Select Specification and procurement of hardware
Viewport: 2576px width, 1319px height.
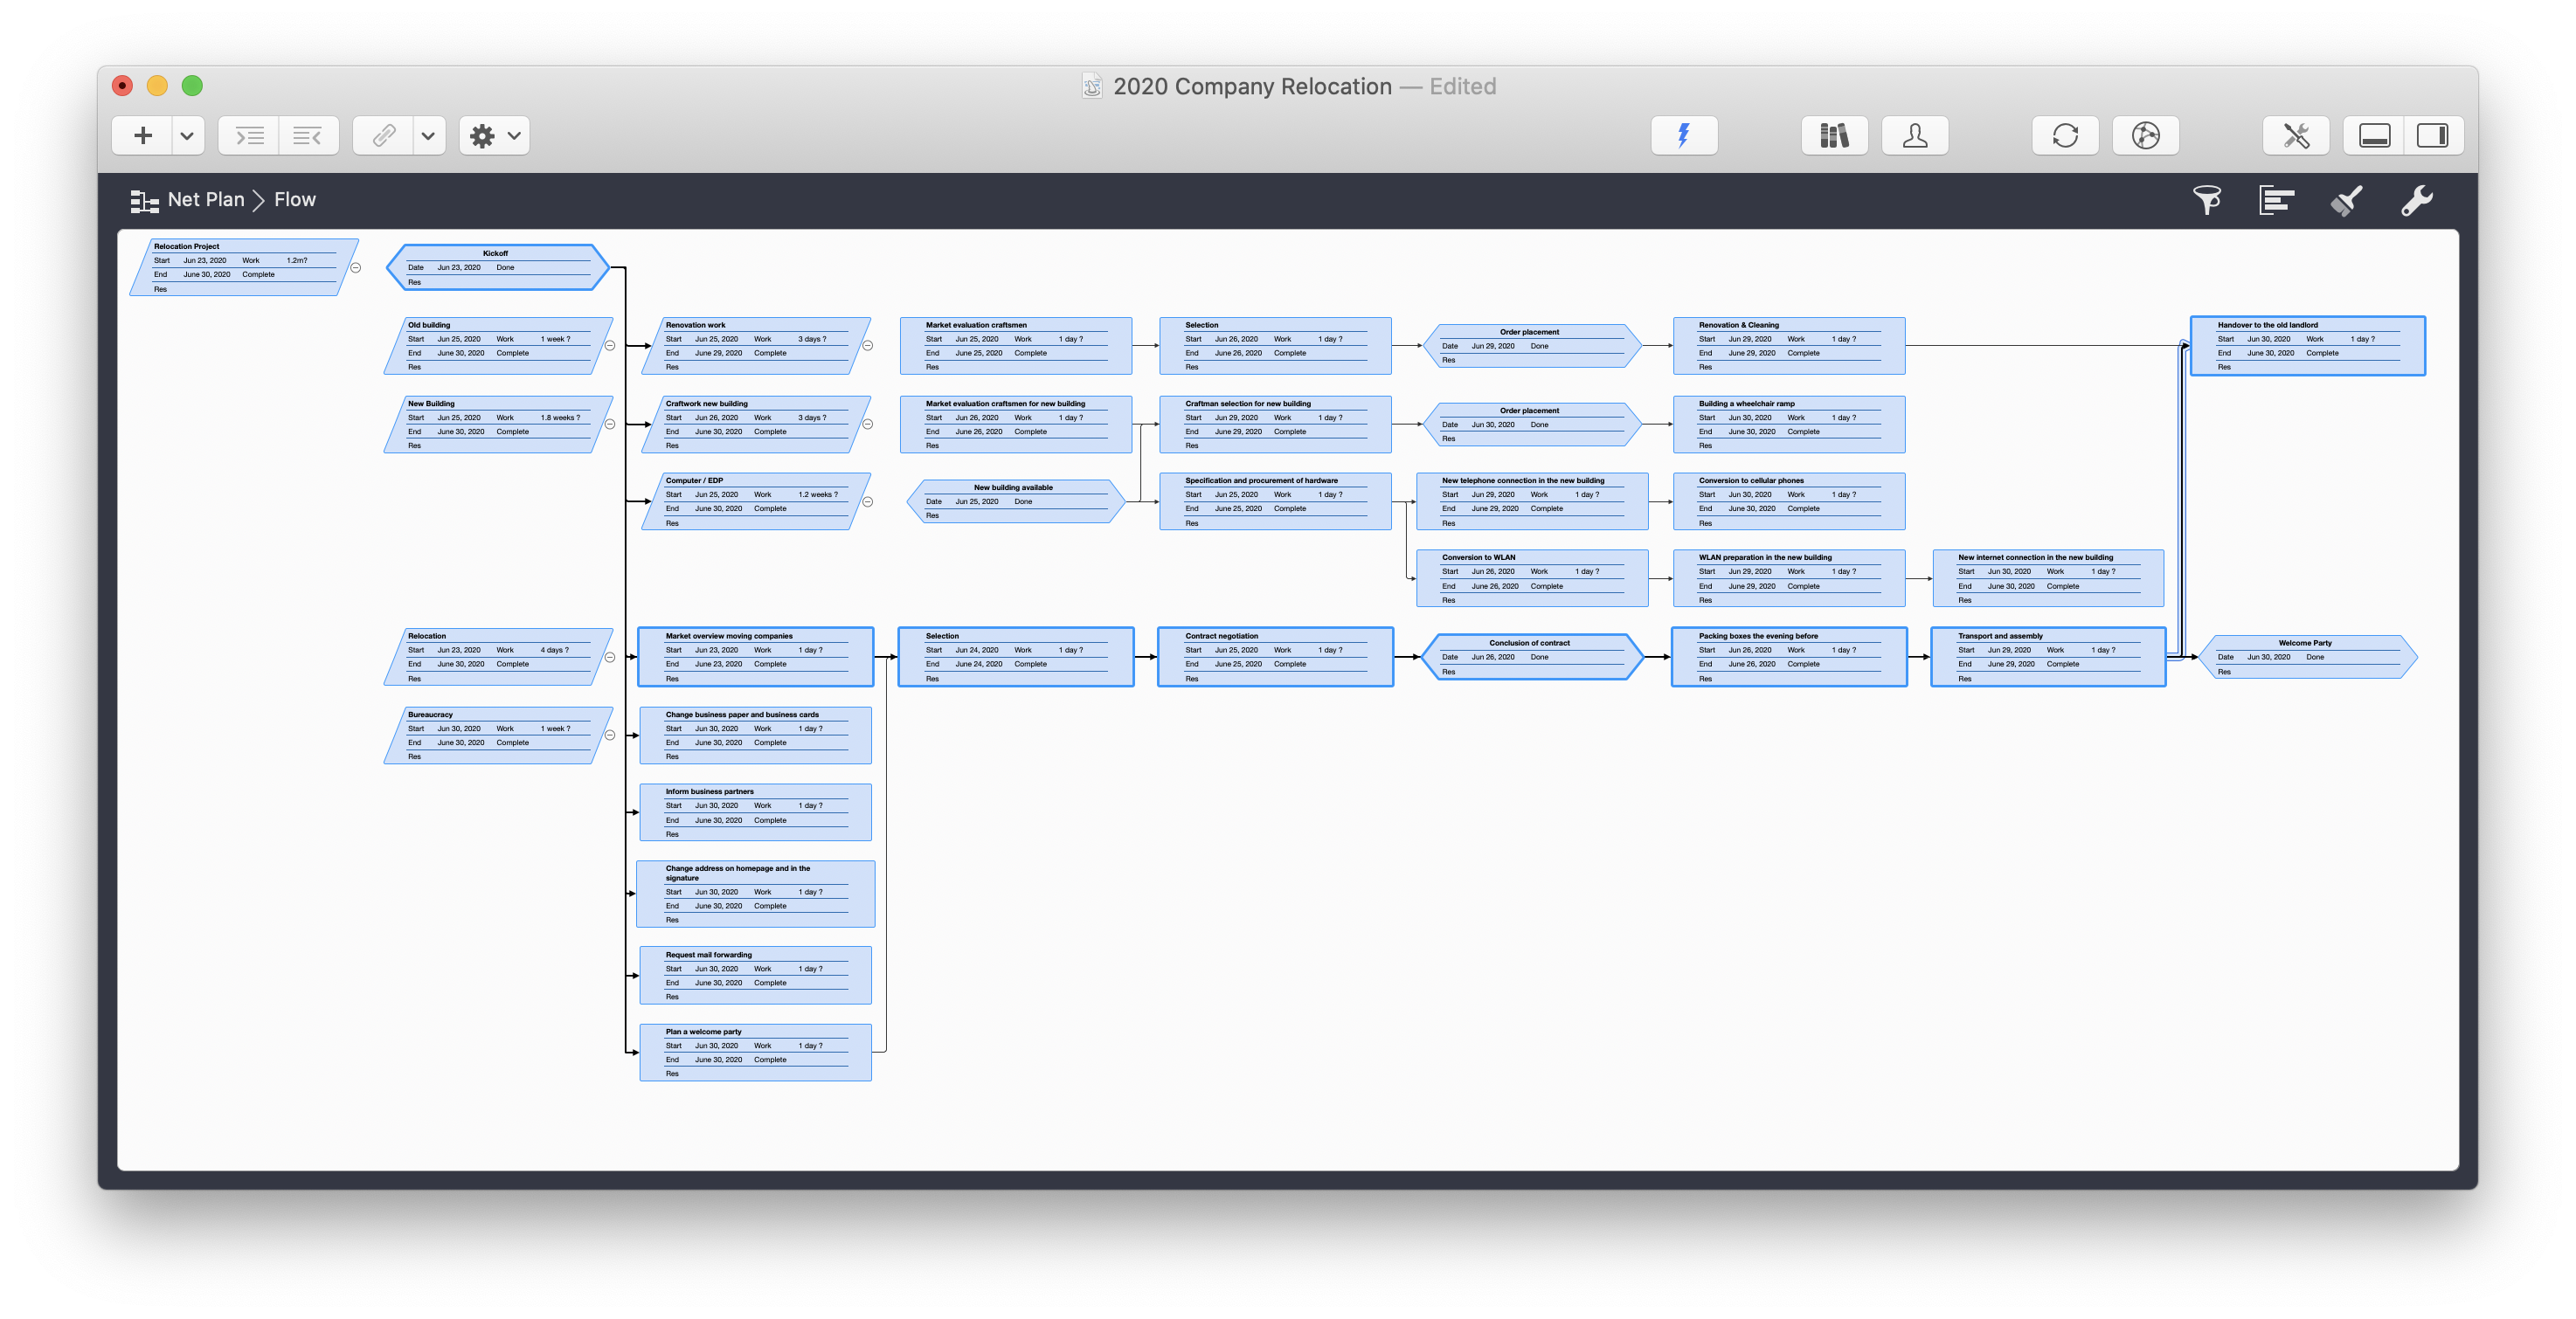pos(1275,501)
